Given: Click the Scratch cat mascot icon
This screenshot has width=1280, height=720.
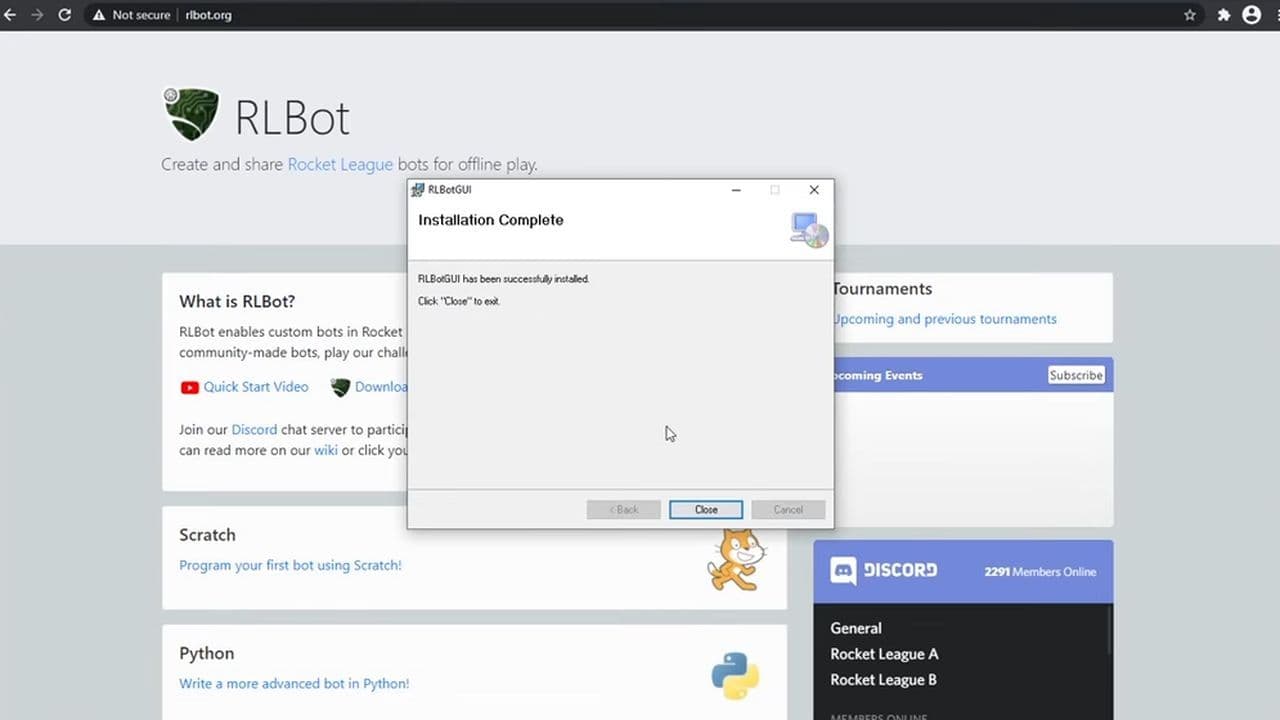Looking at the screenshot, I should (x=736, y=560).
